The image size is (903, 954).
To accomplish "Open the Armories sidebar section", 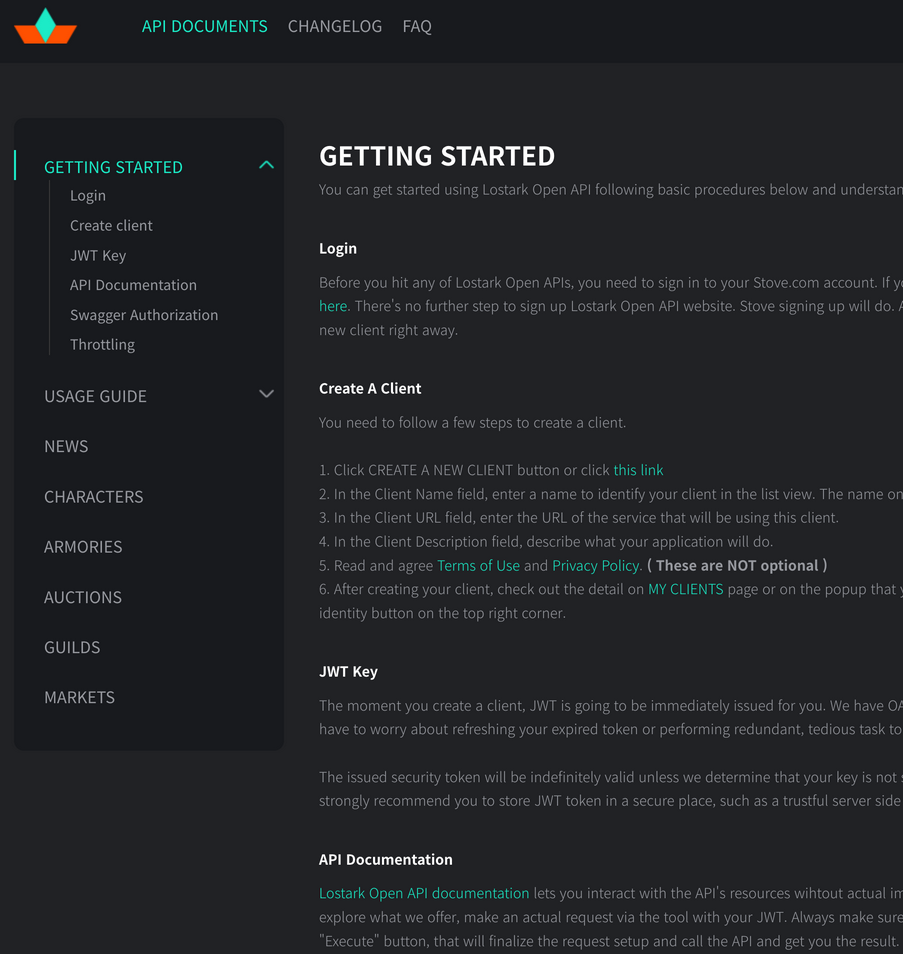I will (x=83, y=547).
